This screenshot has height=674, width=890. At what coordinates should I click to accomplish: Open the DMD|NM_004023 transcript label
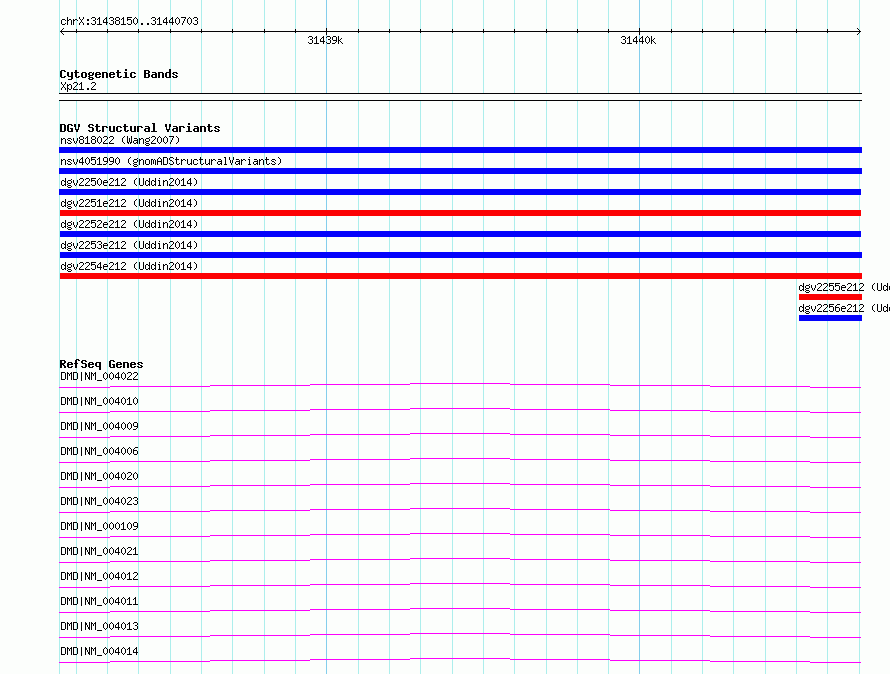coord(99,501)
